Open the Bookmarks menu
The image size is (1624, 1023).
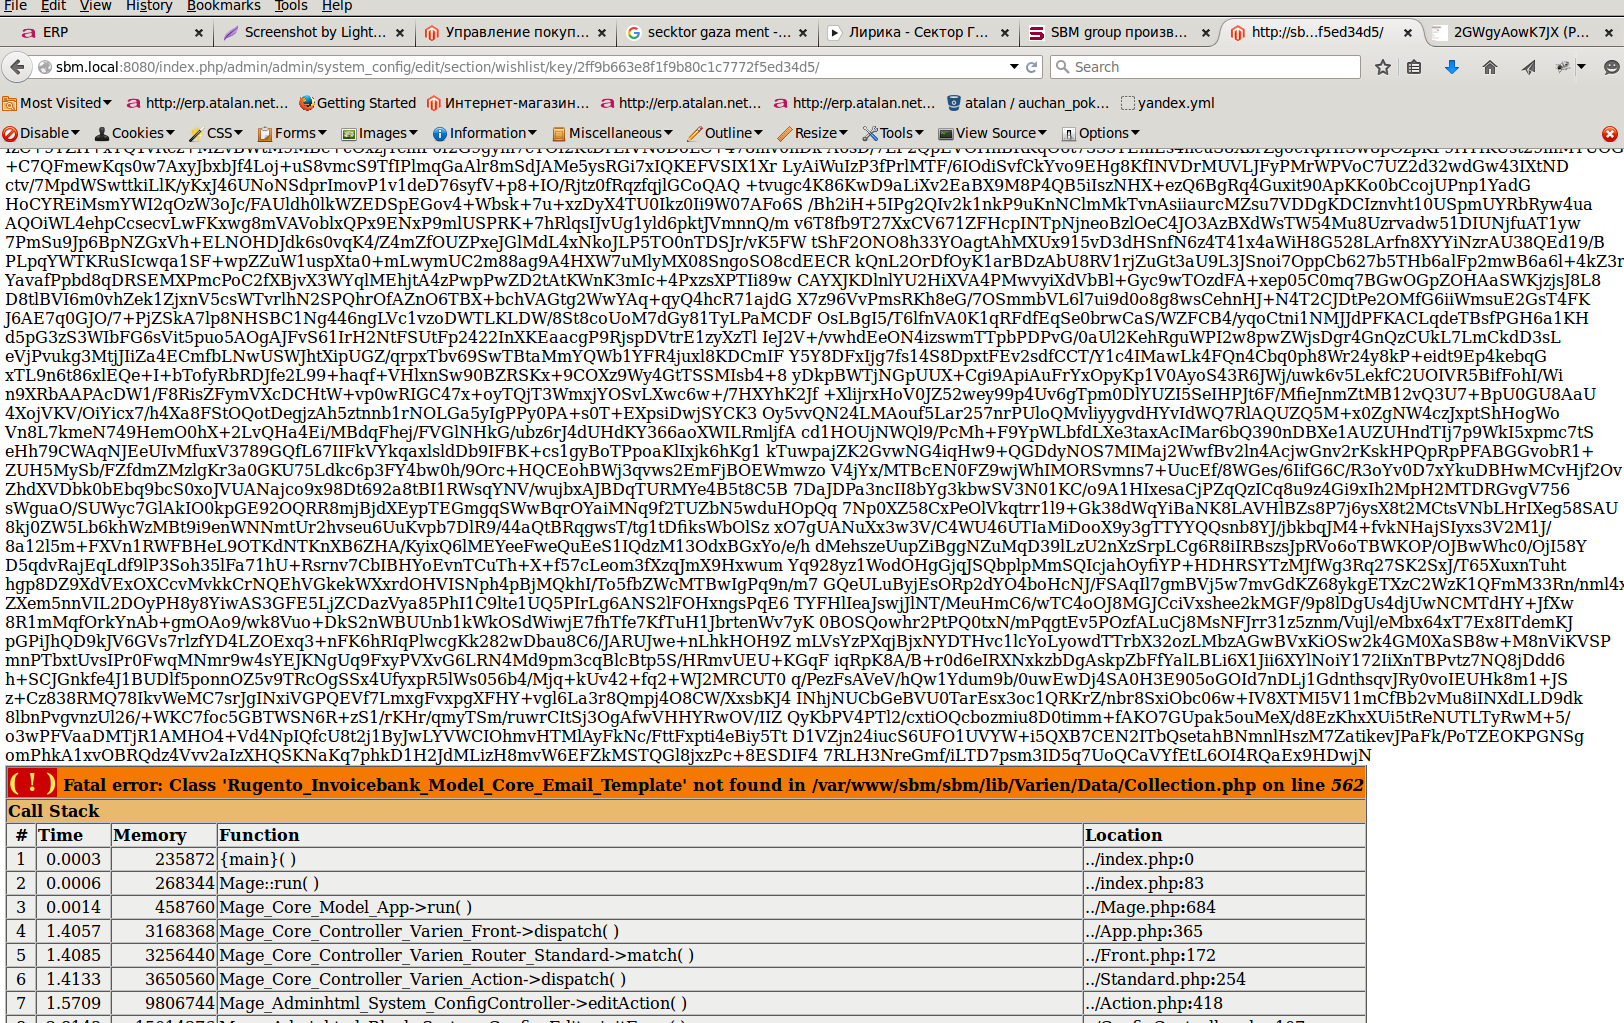(224, 6)
